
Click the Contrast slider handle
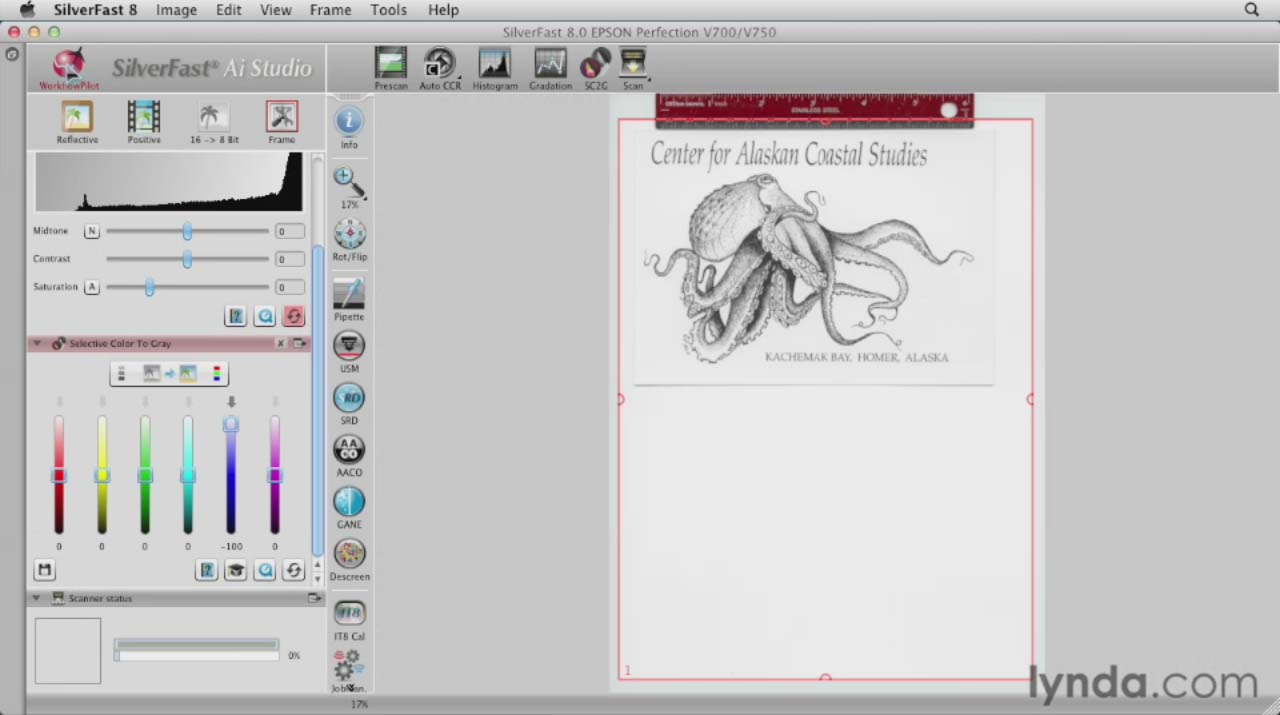(x=187, y=259)
